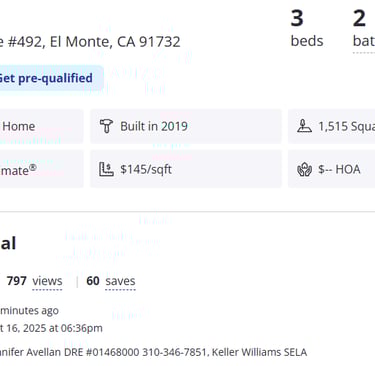Click the $145/sqft tile
Screen dimensions: 375x366
pos(186,169)
